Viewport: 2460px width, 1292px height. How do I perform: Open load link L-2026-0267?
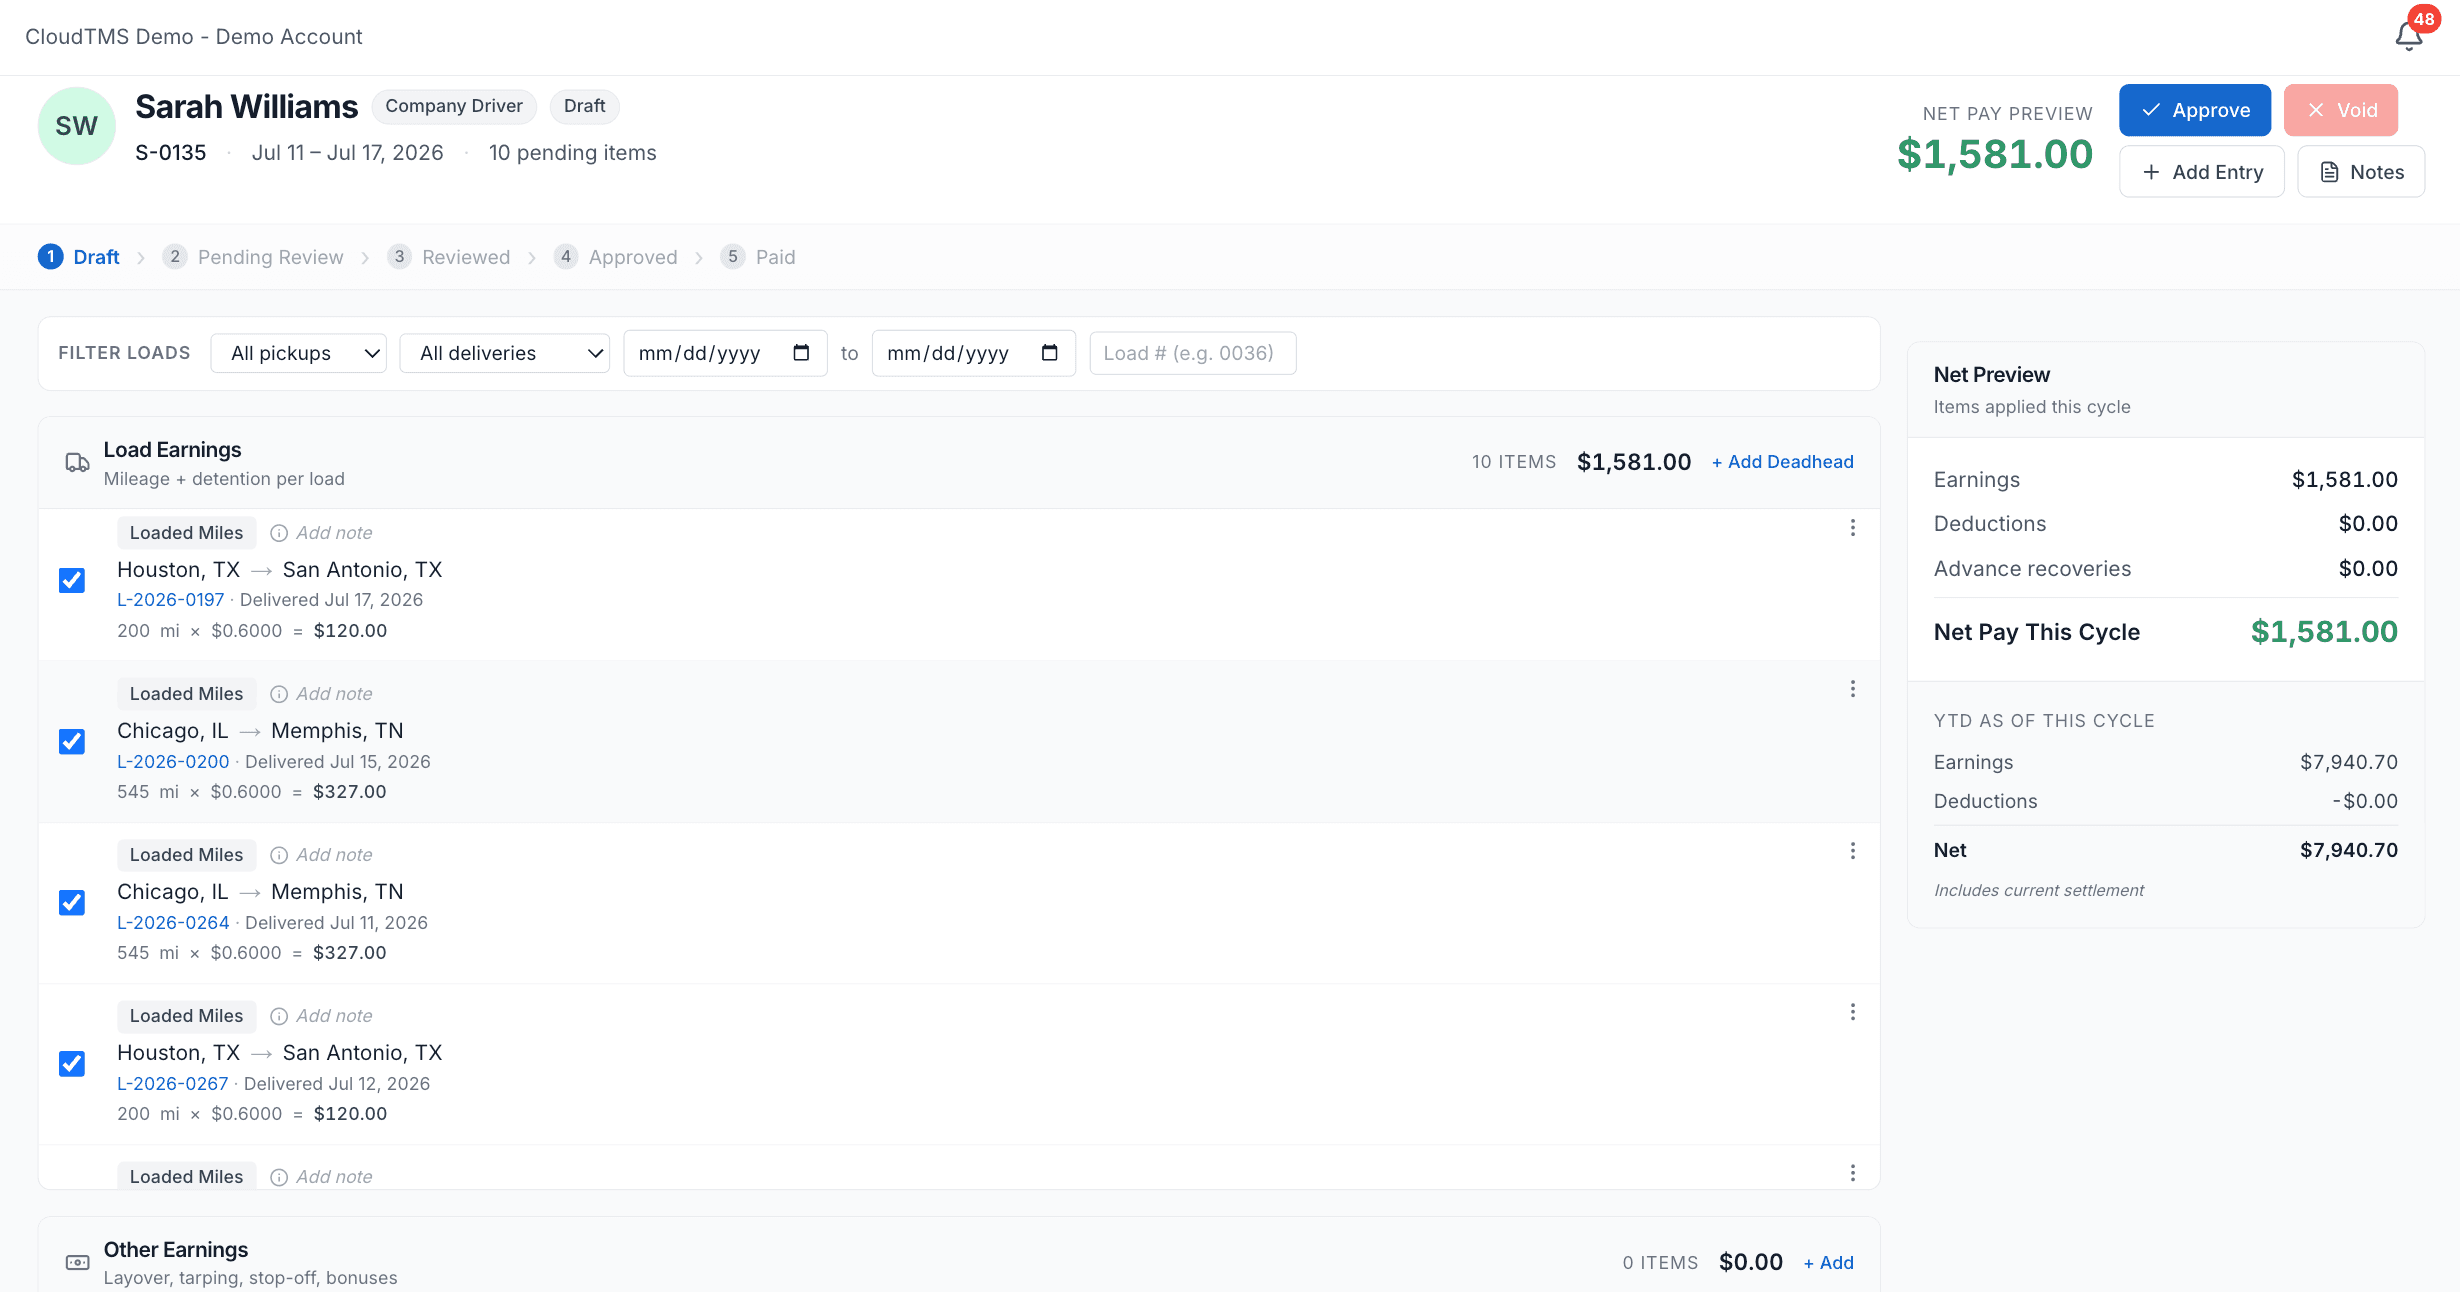pyautogui.click(x=173, y=1084)
